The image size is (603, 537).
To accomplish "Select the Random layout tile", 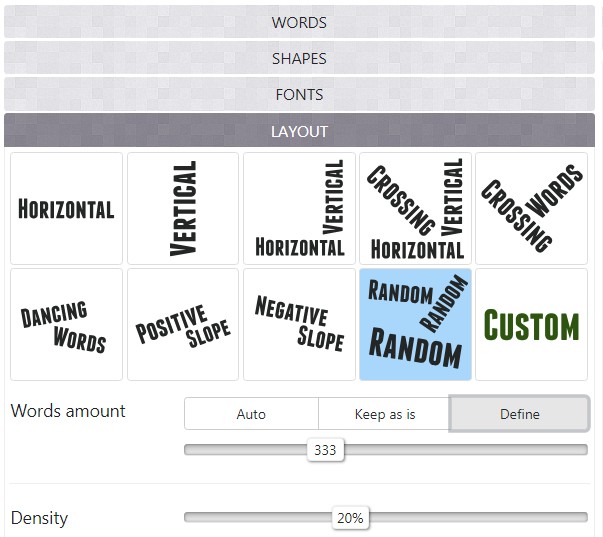I will (x=415, y=324).
